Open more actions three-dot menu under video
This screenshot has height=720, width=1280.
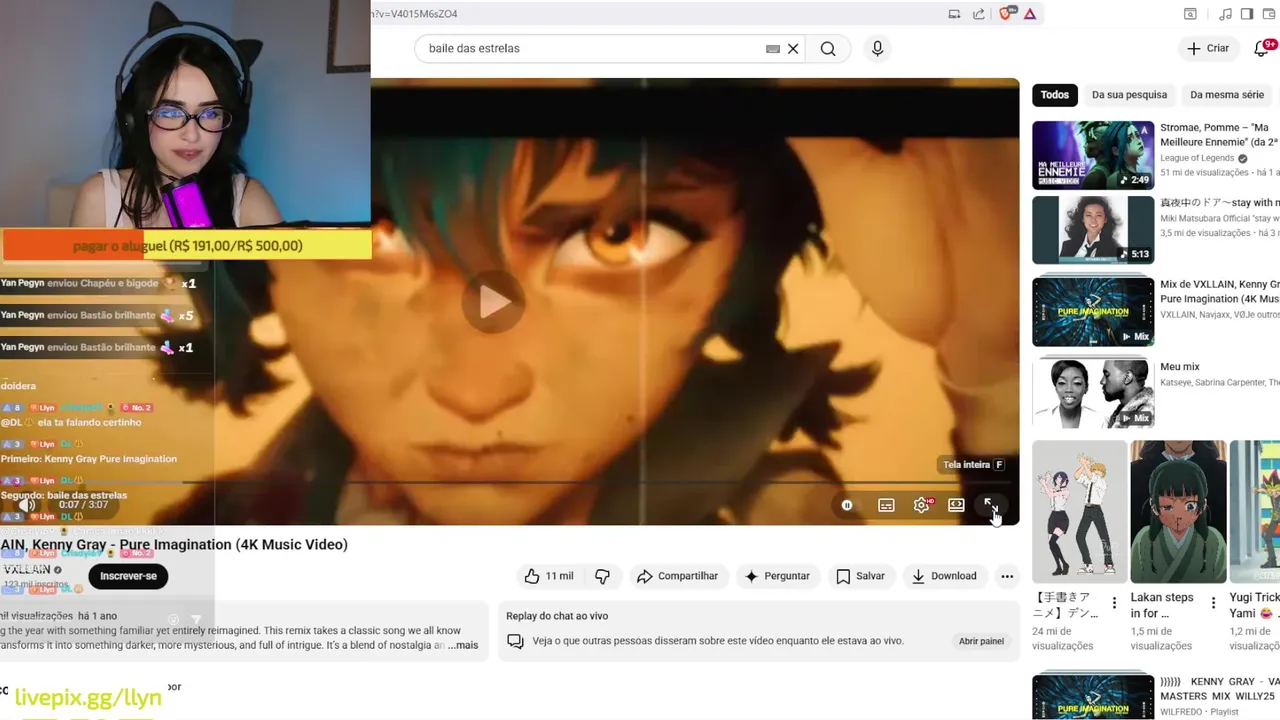tap(1007, 576)
